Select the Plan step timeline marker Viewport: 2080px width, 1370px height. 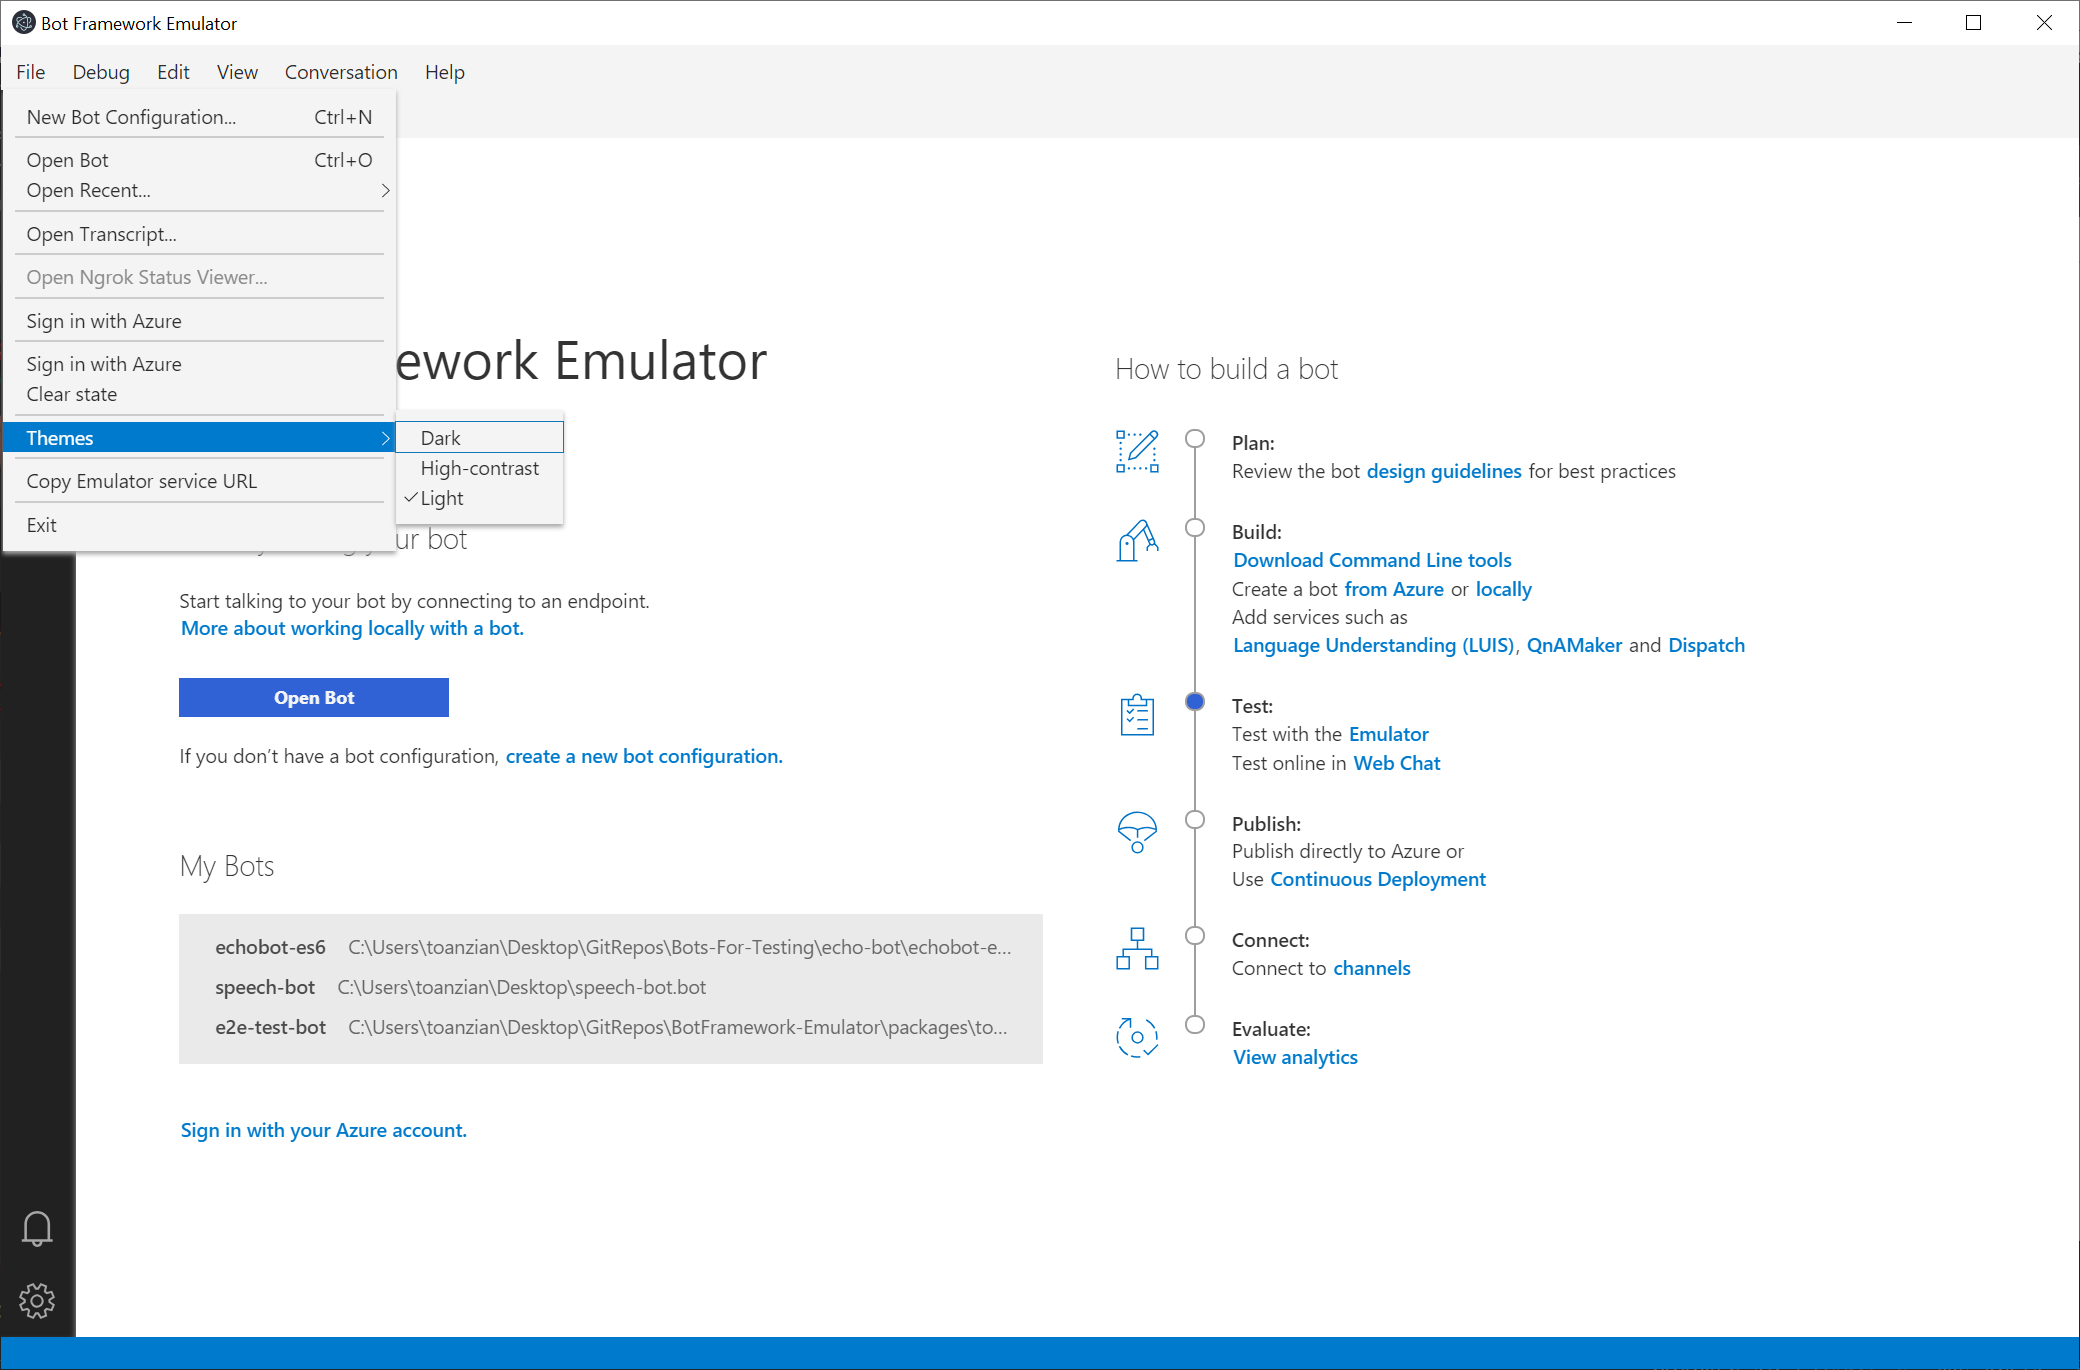click(1194, 438)
